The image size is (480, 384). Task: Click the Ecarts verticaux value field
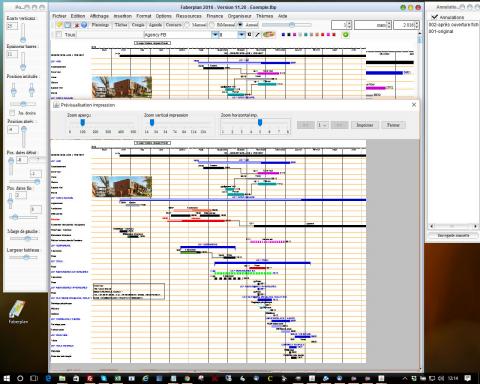[12, 26]
